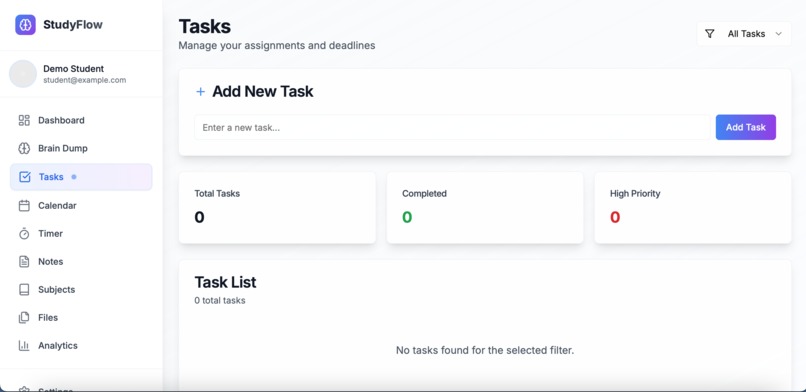
Task: Click 'Manage your assignments and deadlines' subtitle
Action: pyautogui.click(x=277, y=46)
